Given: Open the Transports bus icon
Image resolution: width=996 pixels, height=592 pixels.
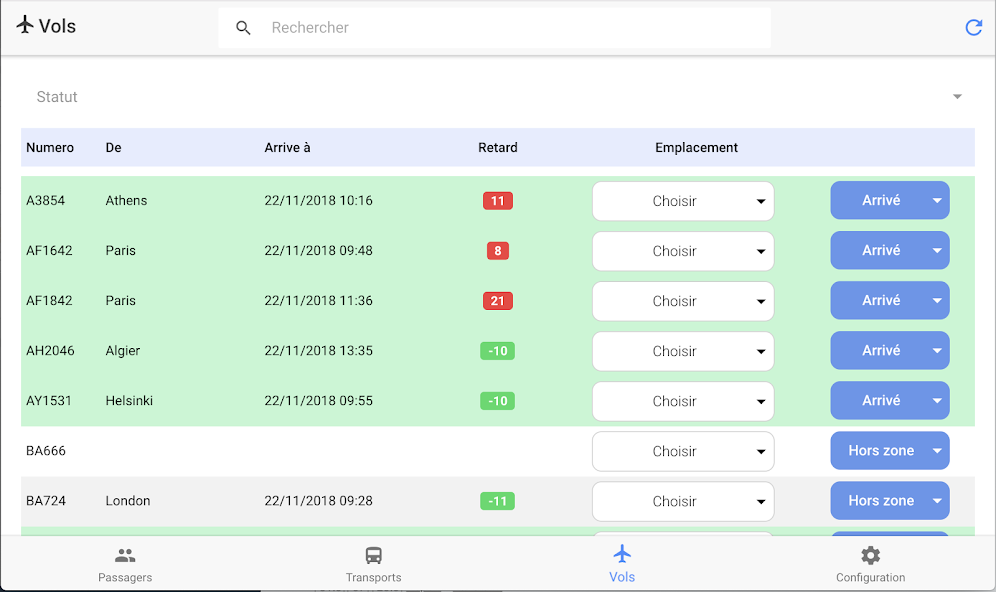Looking at the screenshot, I should click(x=373, y=556).
